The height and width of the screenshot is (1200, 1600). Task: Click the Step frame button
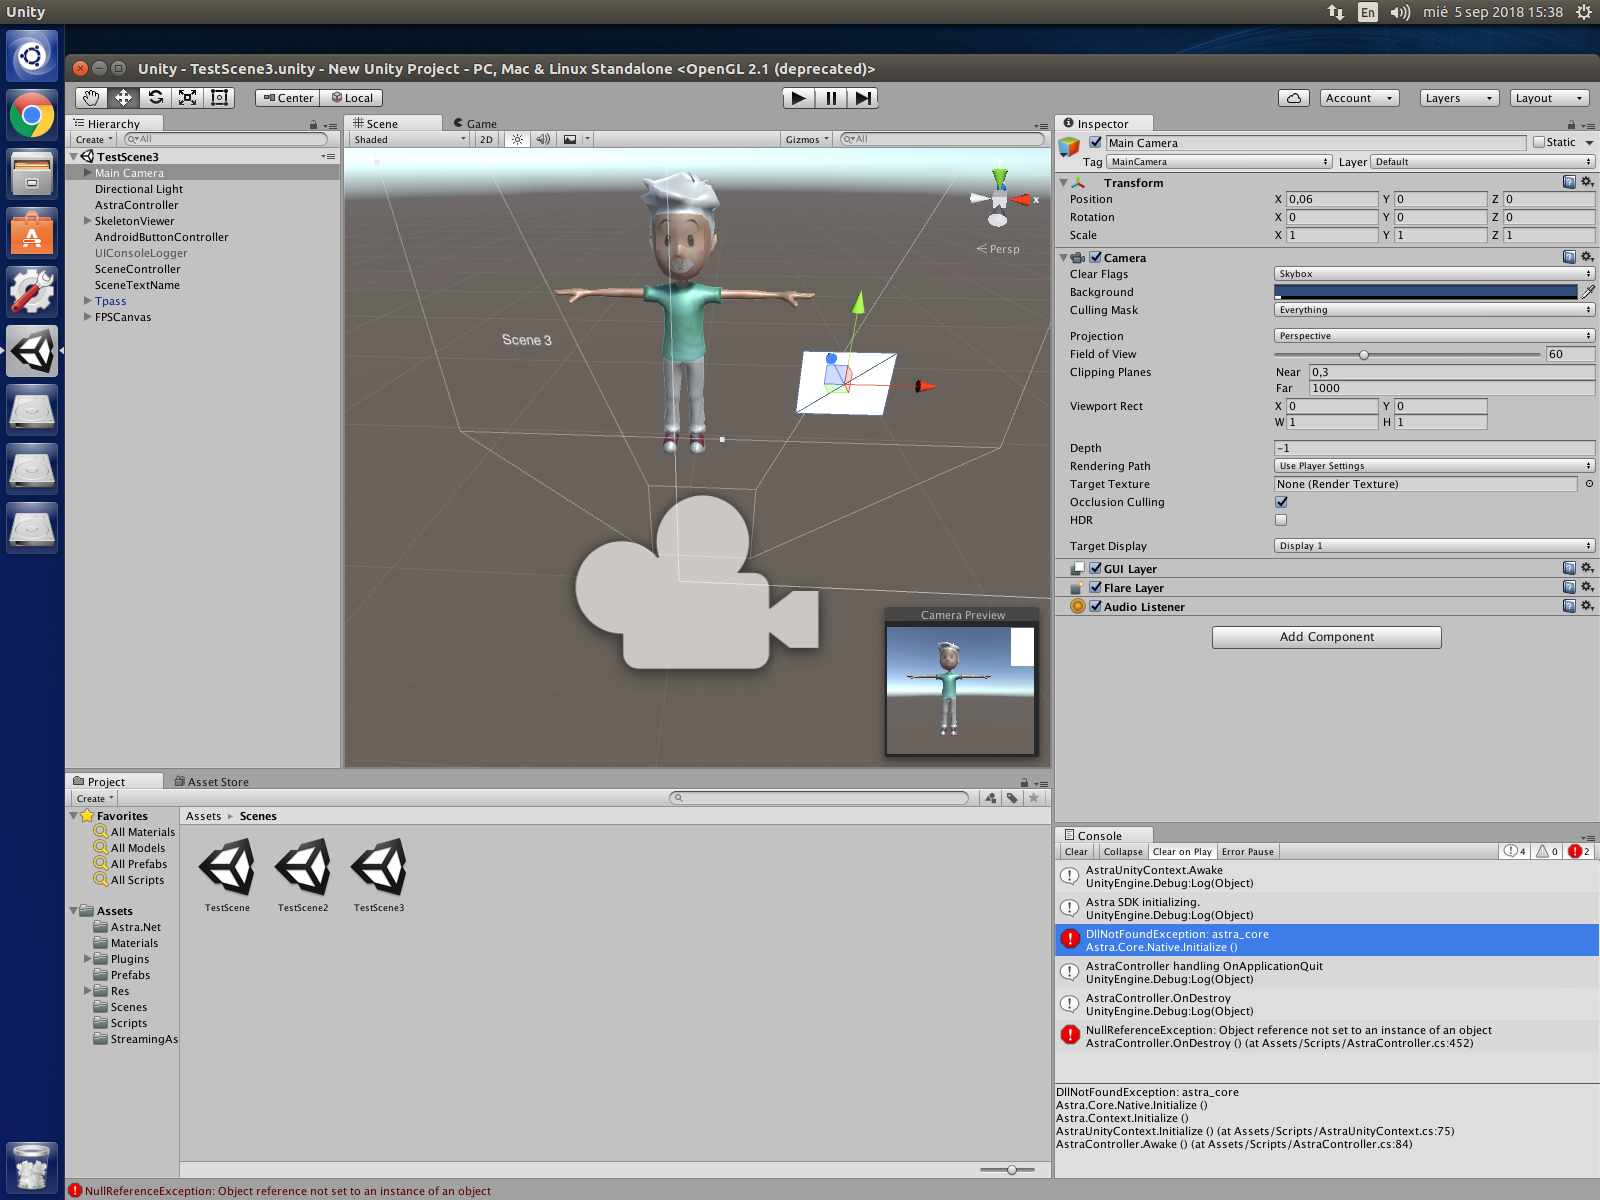click(x=863, y=98)
